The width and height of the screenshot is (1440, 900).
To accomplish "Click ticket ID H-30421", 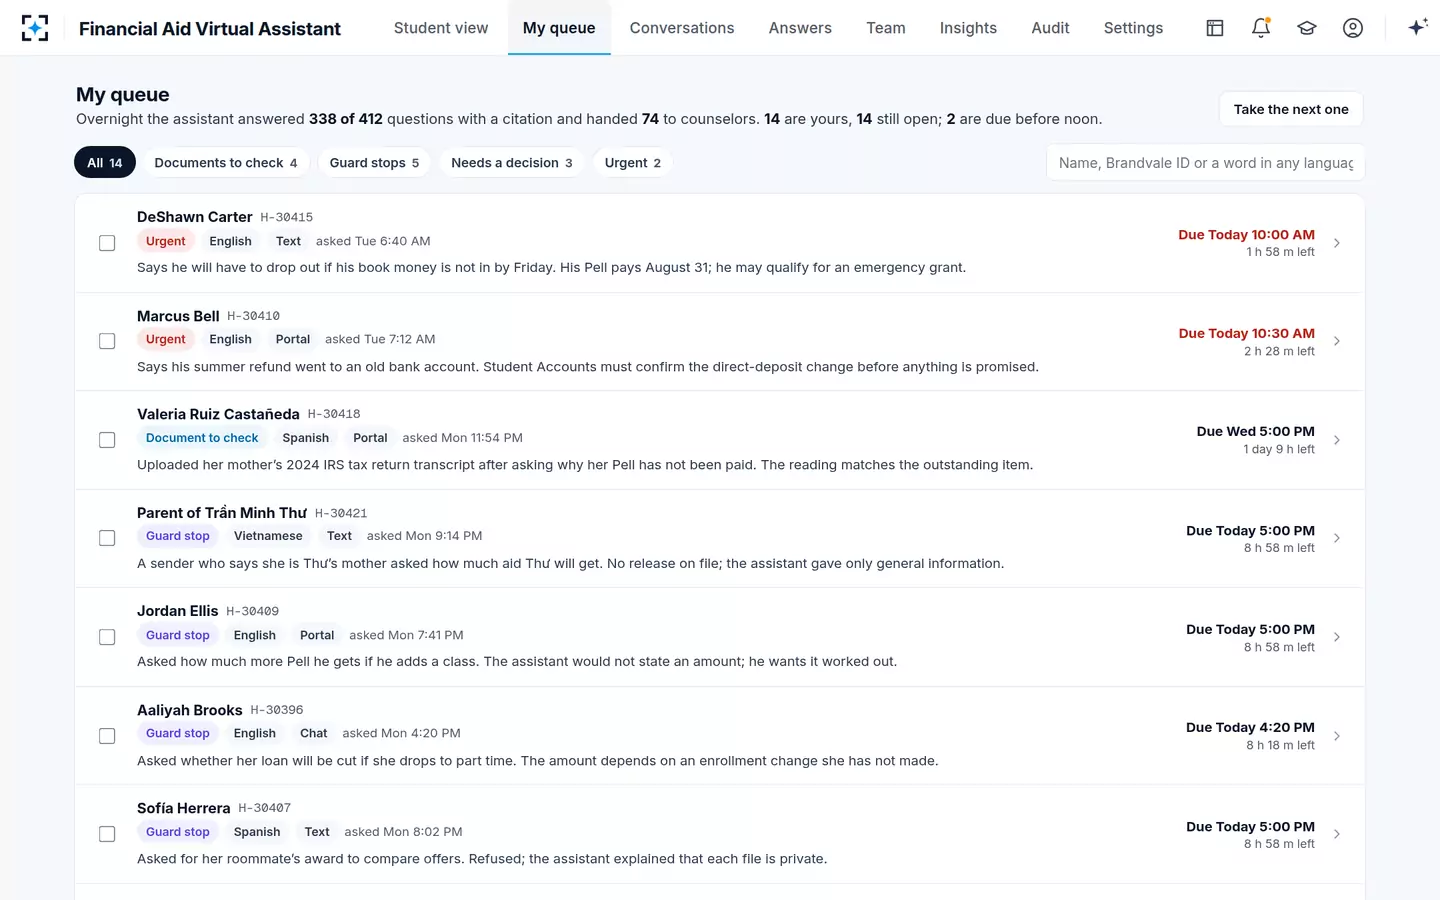I will coord(341,513).
